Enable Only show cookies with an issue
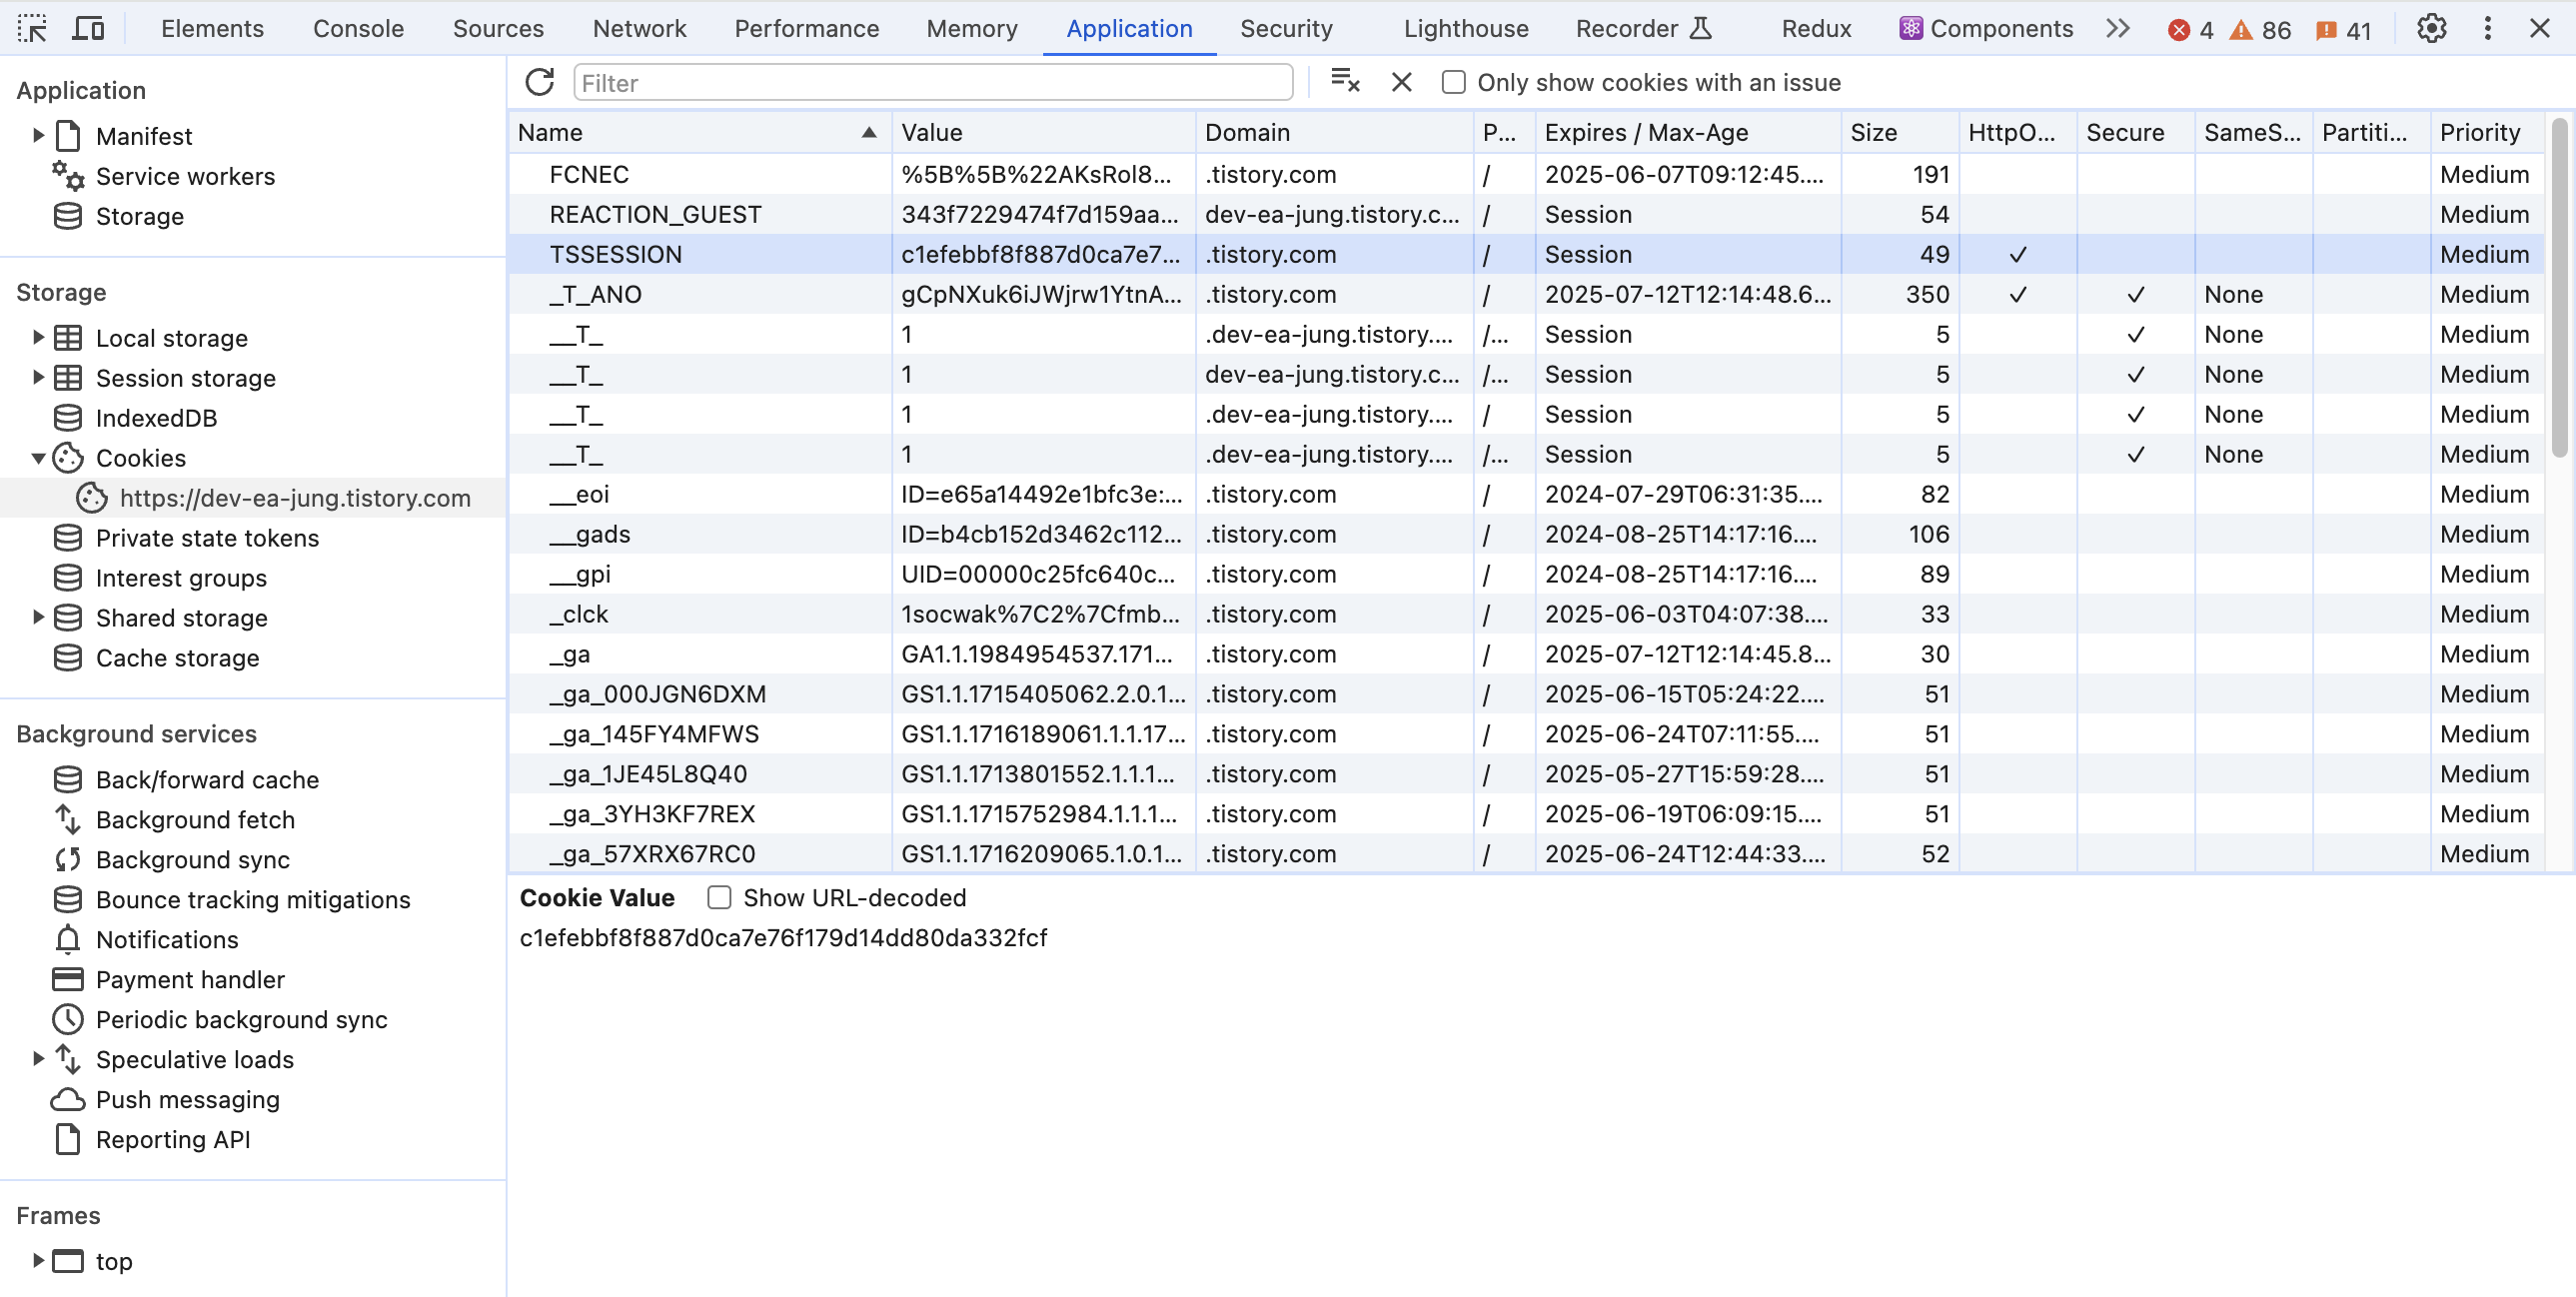This screenshot has width=2576, height=1297. [1453, 82]
